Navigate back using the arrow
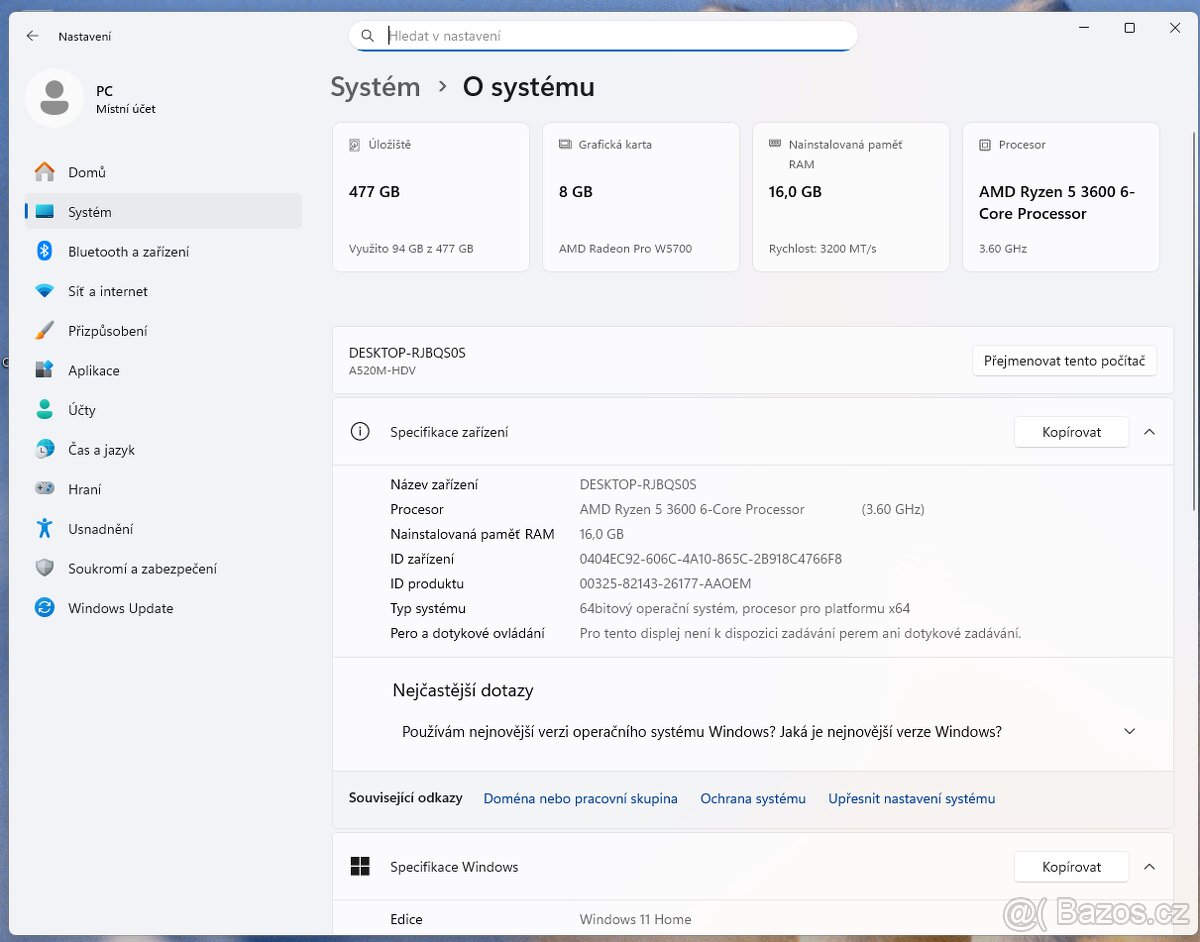This screenshot has width=1200, height=942. pyautogui.click(x=32, y=36)
